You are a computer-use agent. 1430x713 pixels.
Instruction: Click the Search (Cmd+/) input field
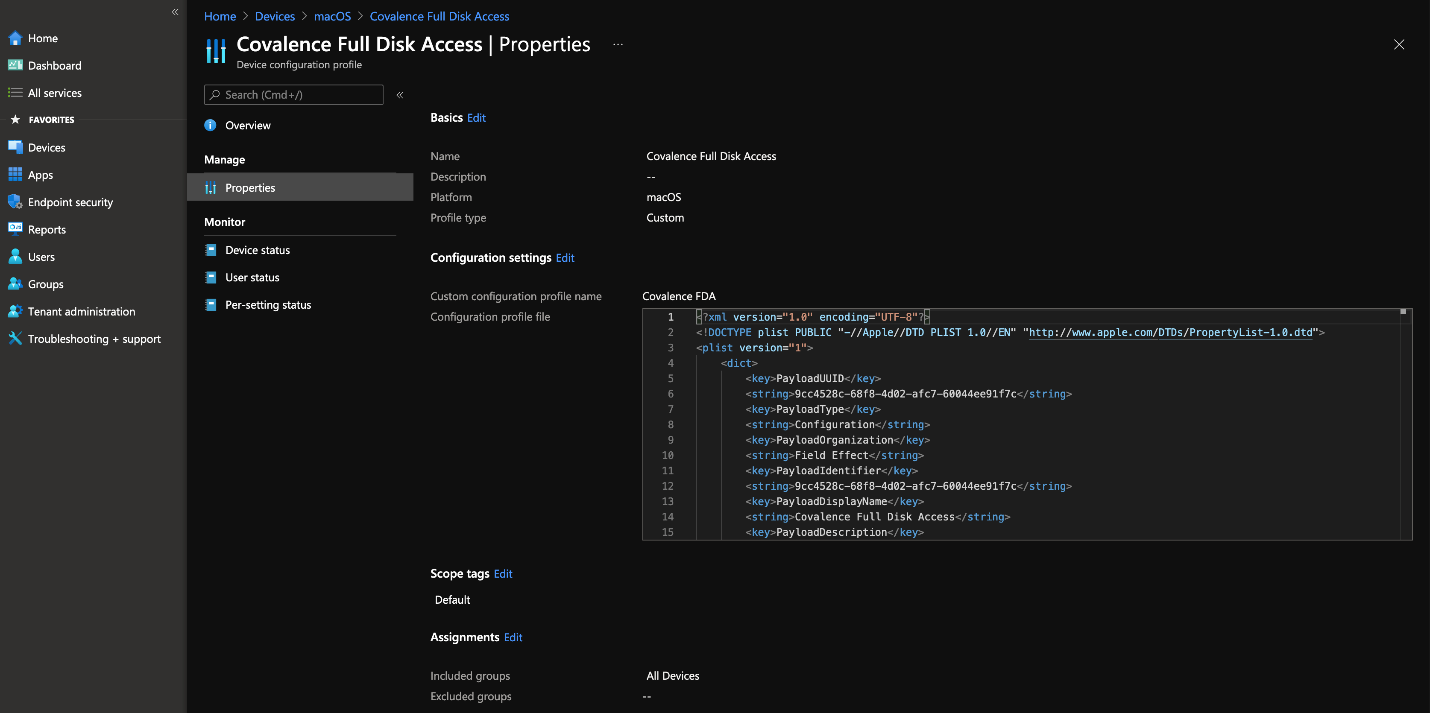click(x=294, y=95)
